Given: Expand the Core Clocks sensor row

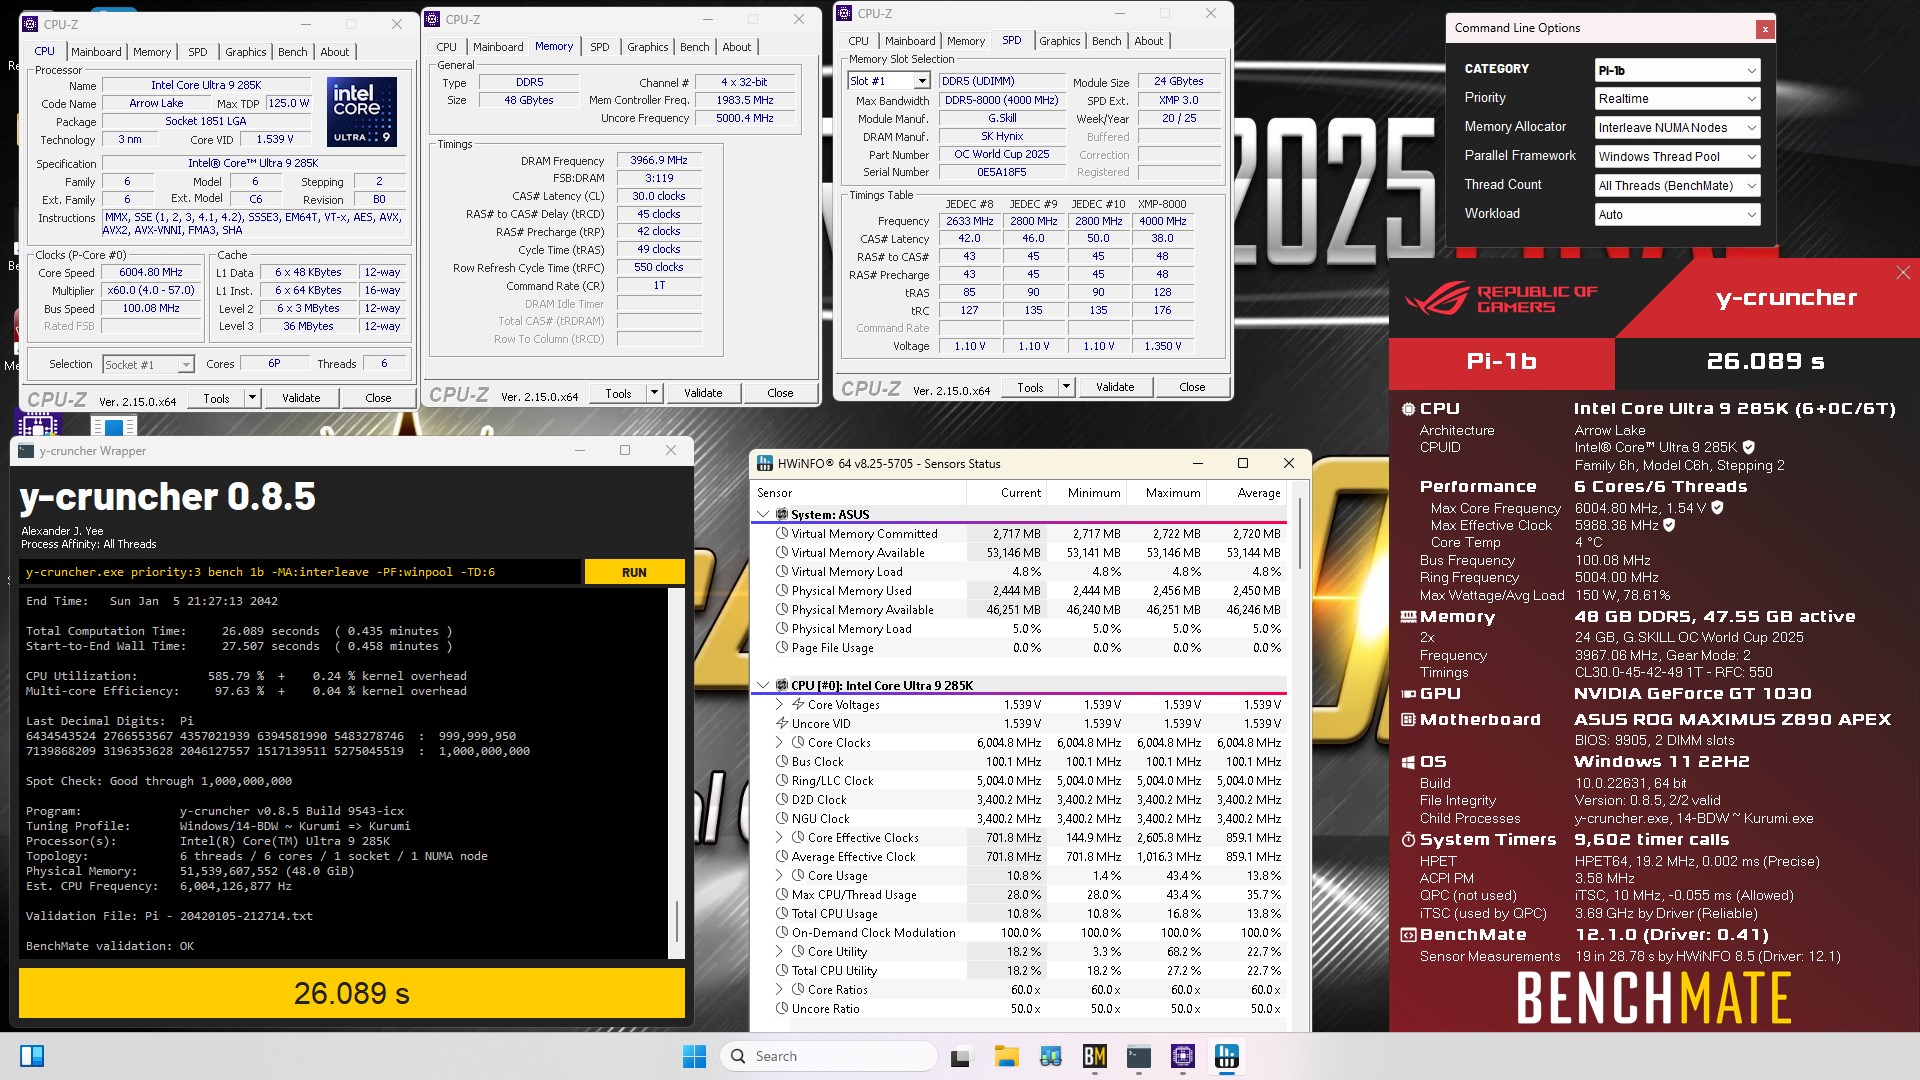Looking at the screenshot, I should tap(780, 743).
